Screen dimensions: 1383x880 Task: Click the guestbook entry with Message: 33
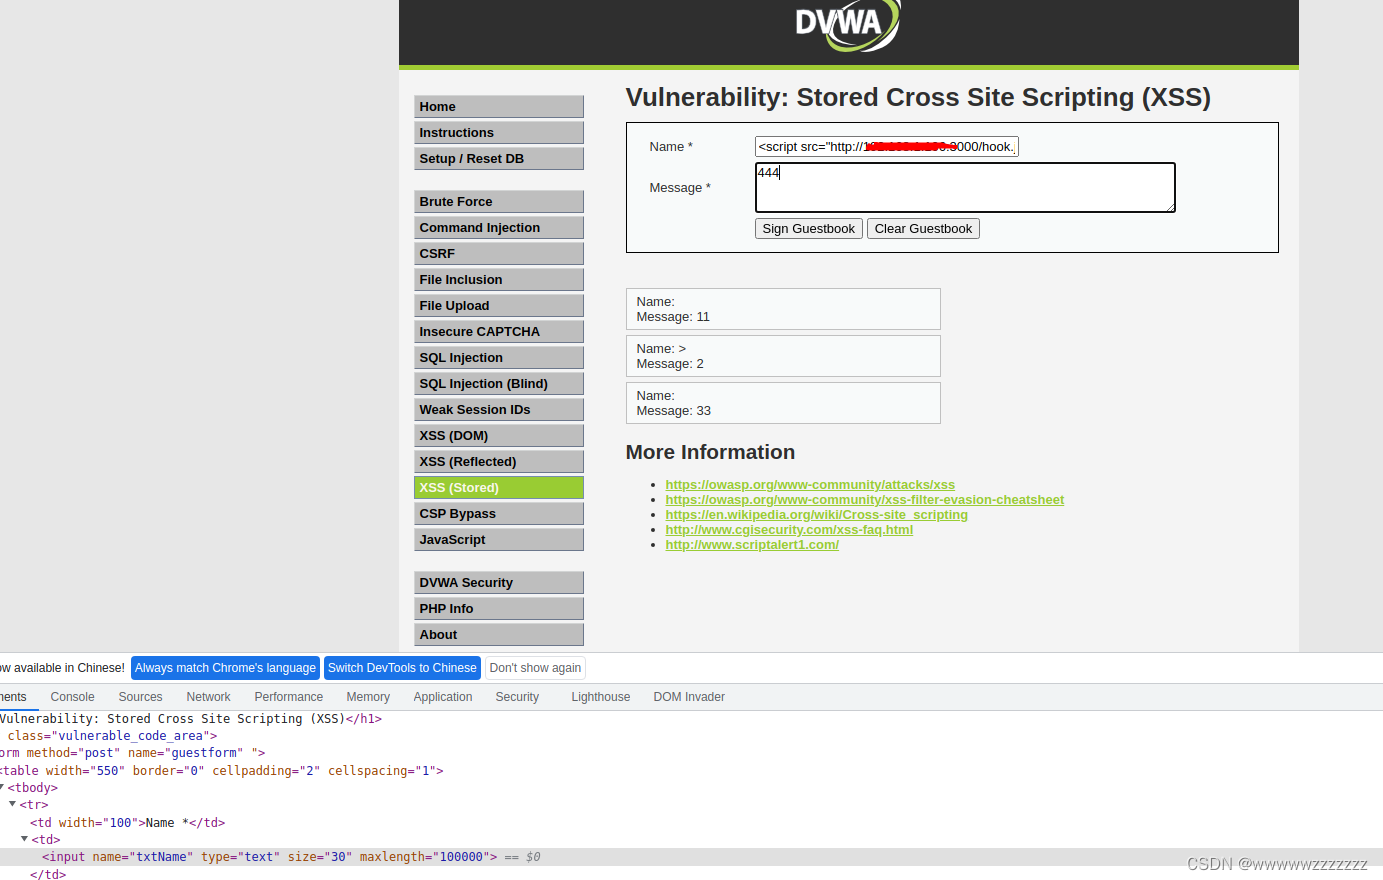(x=783, y=403)
